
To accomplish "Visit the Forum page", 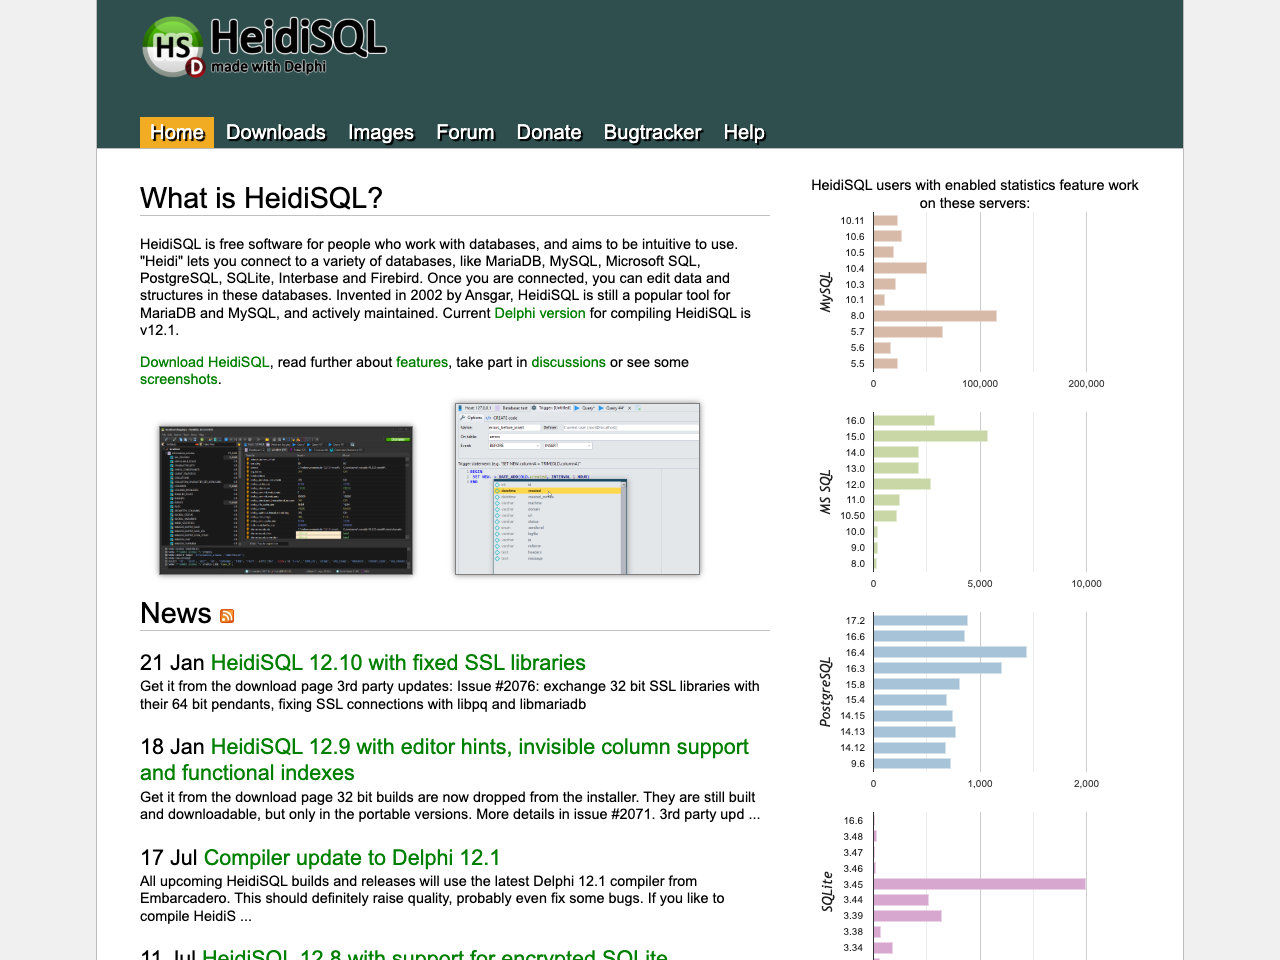I will coord(465,132).
